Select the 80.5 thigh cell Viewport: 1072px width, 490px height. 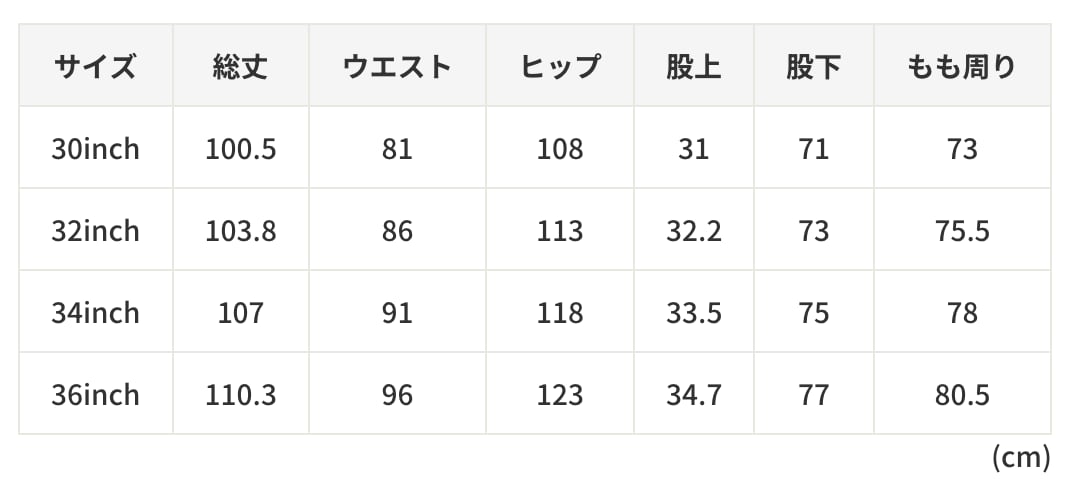coord(961,395)
